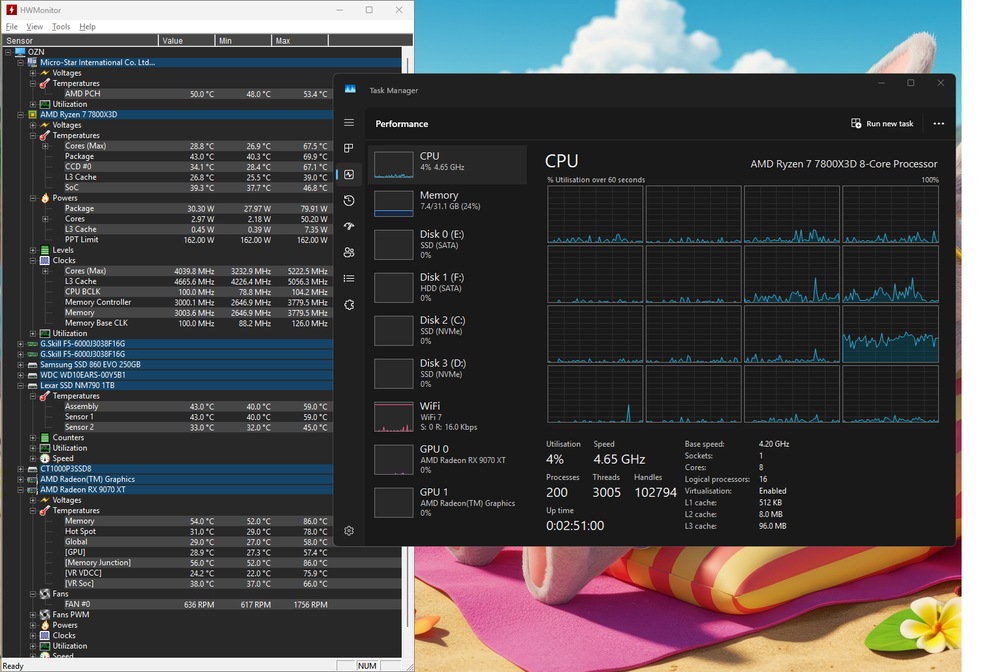The width and height of the screenshot is (1000, 672).
Task: Collapse the AMD Ryzen 7 7800X3D node
Action: pos(20,115)
